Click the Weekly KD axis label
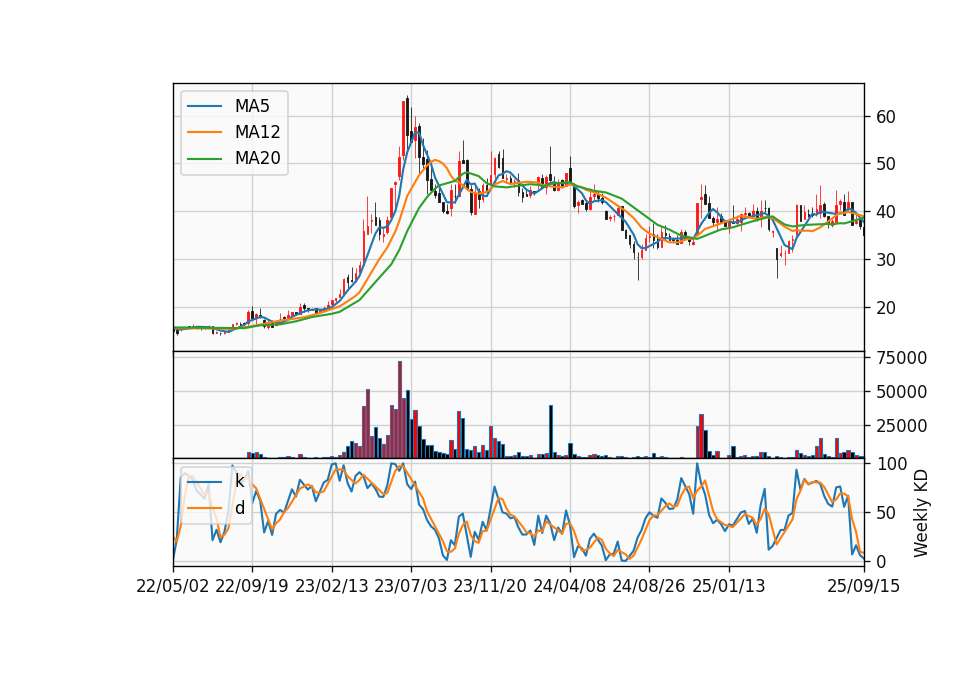 click(921, 513)
